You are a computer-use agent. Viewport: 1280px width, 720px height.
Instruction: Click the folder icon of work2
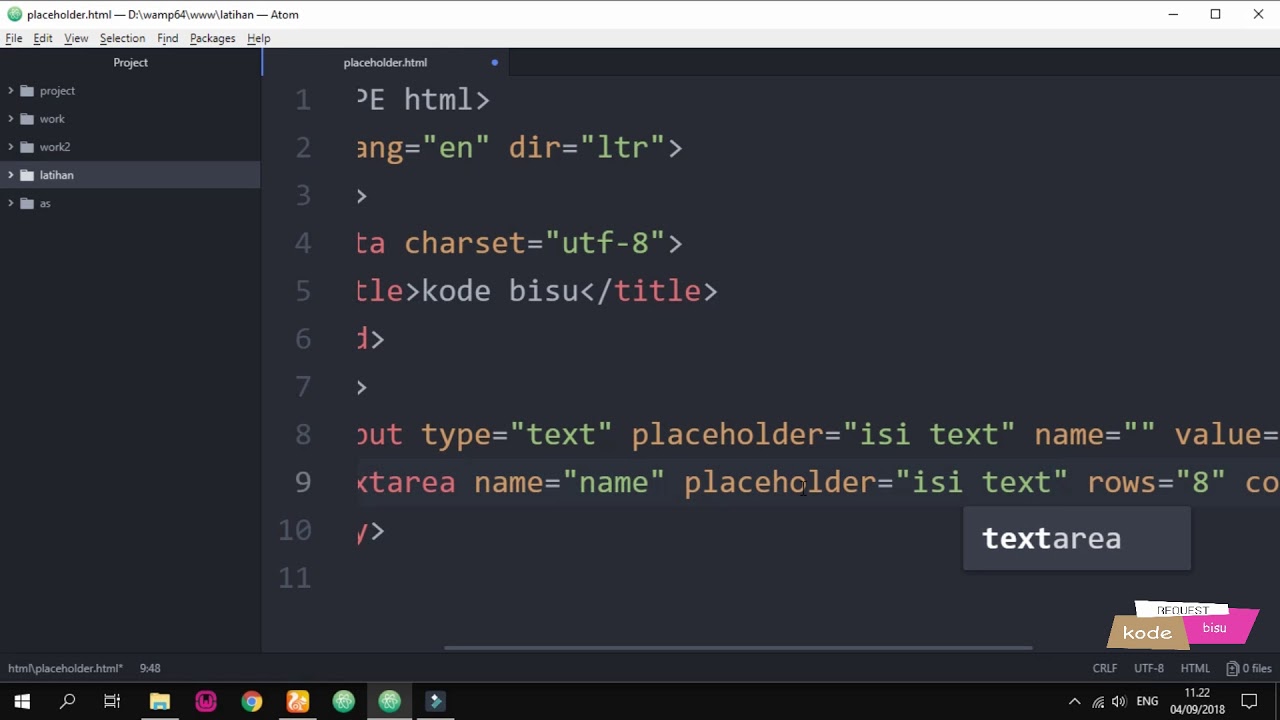(x=27, y=147)
